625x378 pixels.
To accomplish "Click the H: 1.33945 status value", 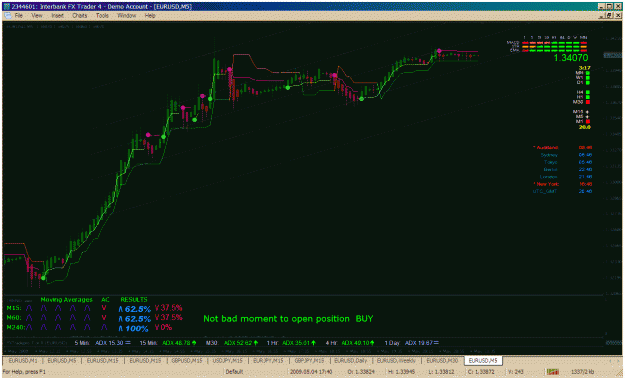I will tap(402, 372).
